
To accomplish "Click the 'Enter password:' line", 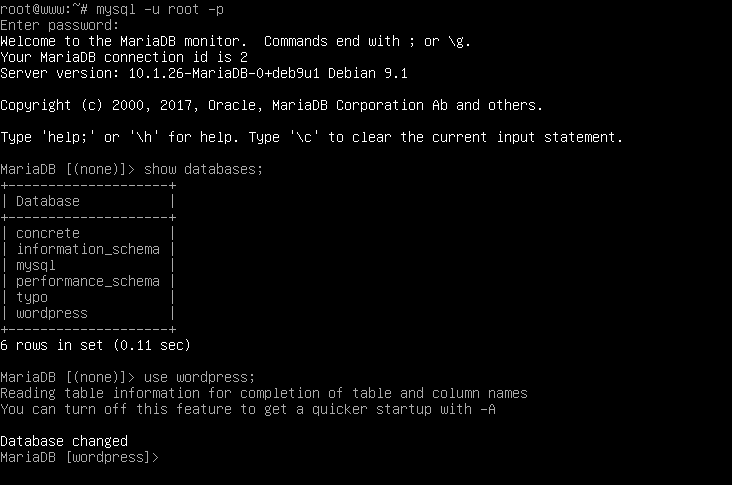I will click(x=59, y=25).
